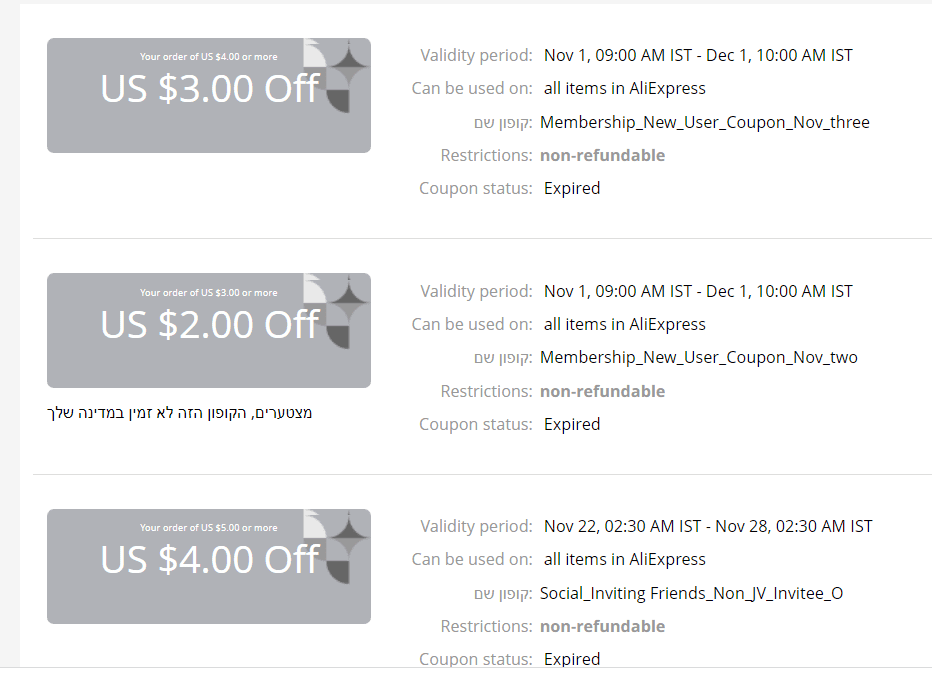
Task: Select the US $3.00 Off coupon text
Action: click(210, 89)
